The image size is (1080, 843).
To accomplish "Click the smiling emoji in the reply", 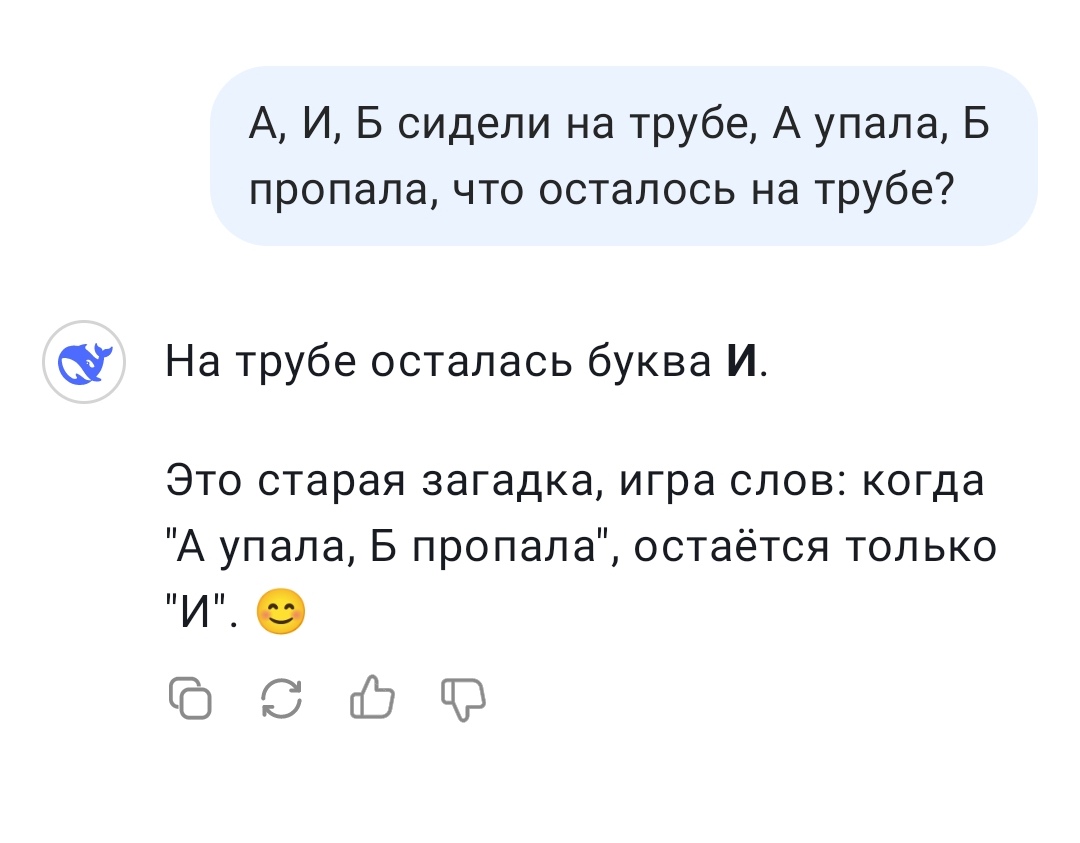I will (280, 612).
